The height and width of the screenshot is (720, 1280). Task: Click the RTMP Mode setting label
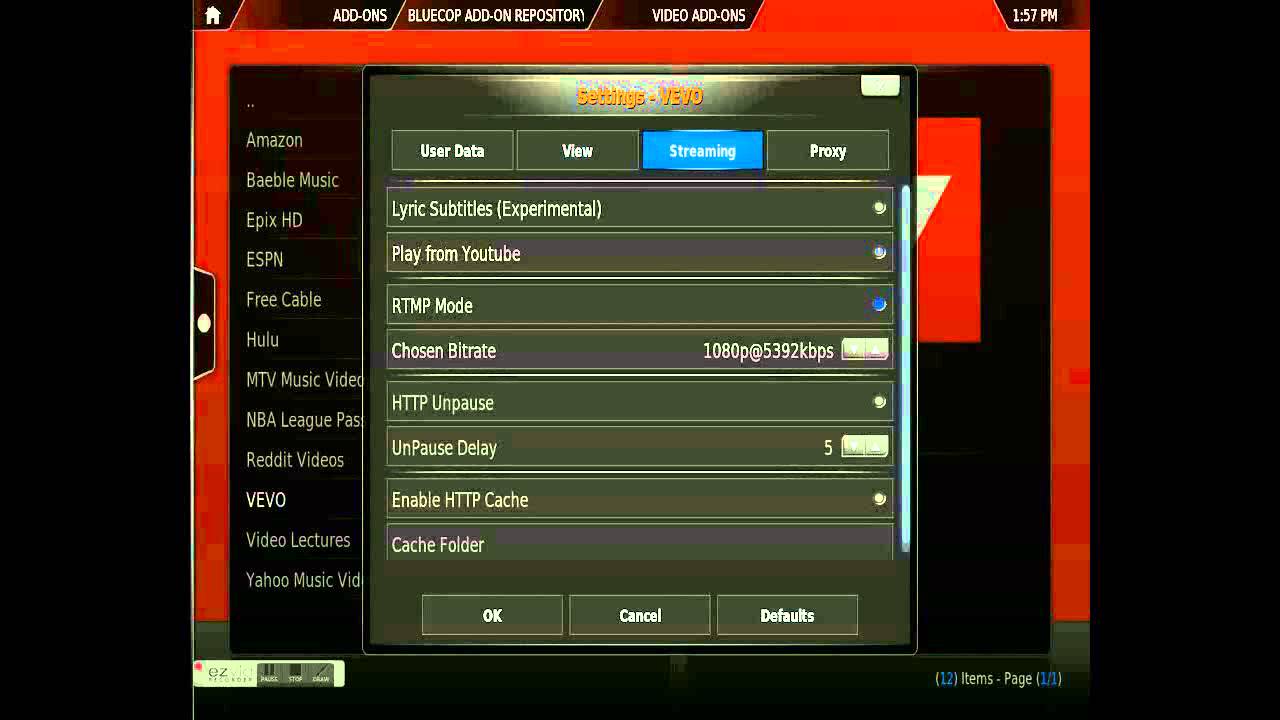pyautogui.click(x=432, y=306)
